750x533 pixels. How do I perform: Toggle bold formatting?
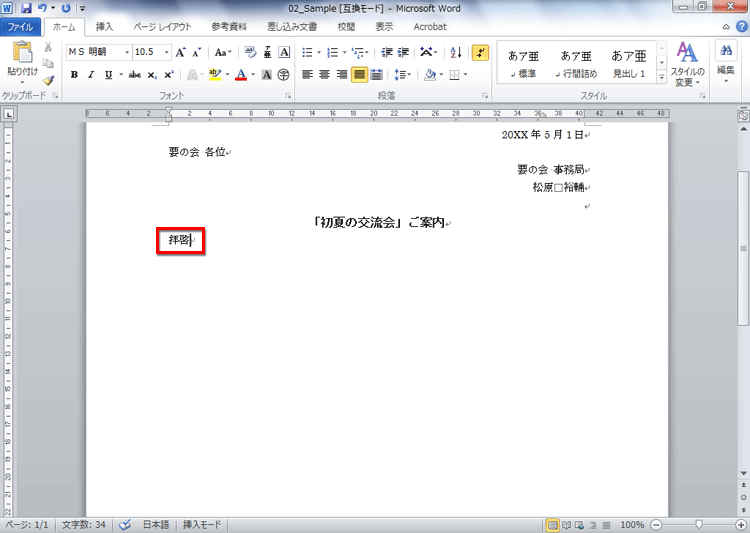(74, 75)
